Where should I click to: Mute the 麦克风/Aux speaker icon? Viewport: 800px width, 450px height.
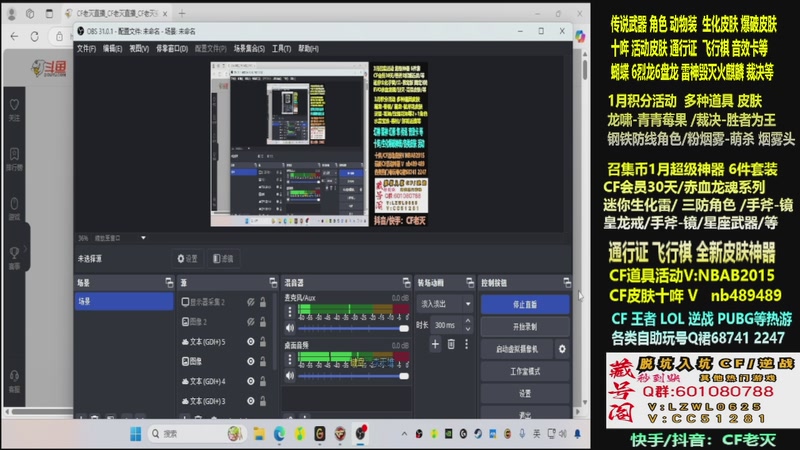tap(290, 328)
